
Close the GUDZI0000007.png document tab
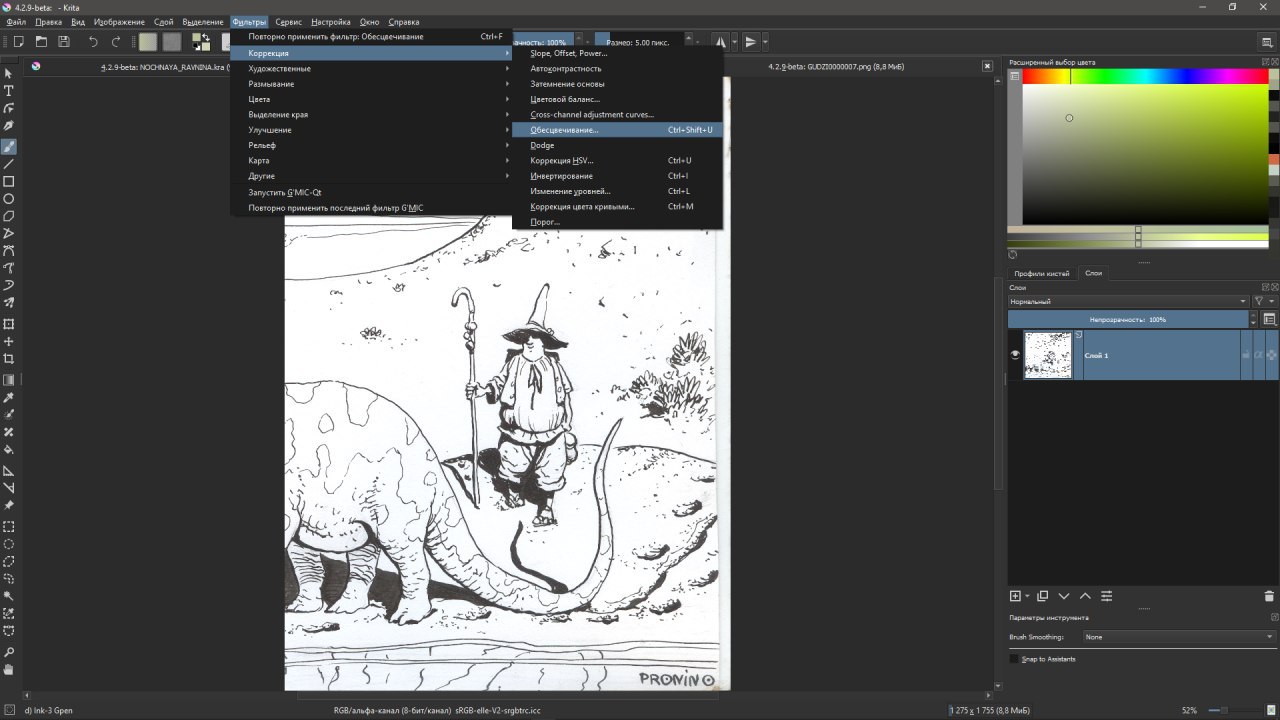point(987,66)
